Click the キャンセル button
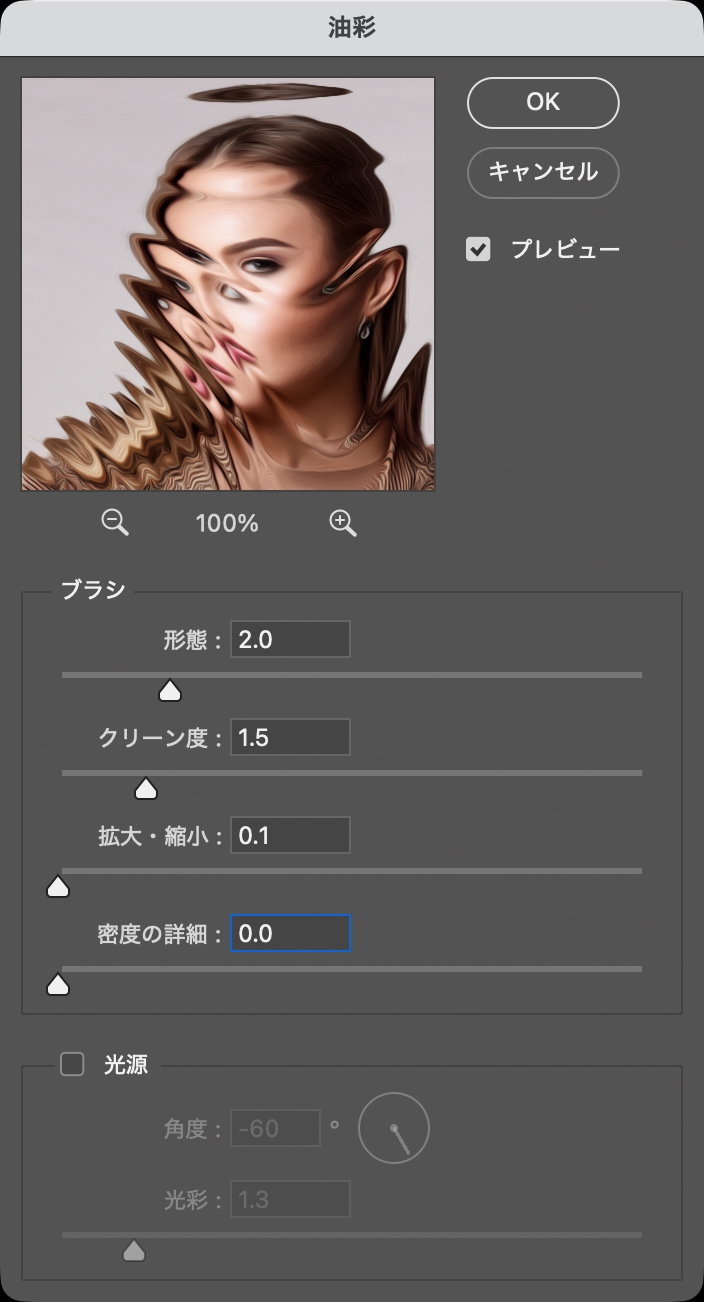704x1302 pixels. (543, 172)
